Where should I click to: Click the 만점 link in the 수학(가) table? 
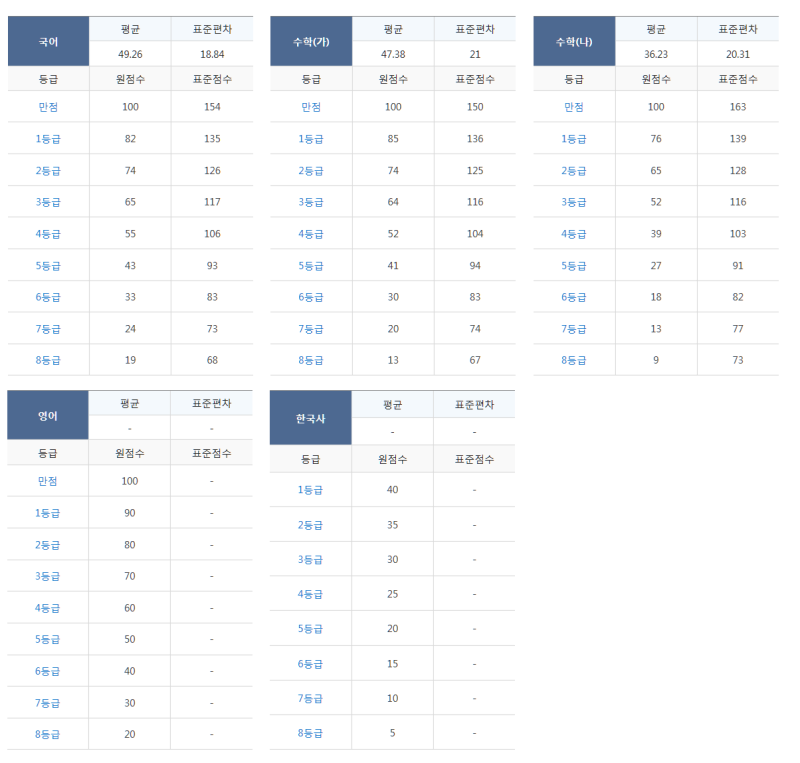(311, 107)
